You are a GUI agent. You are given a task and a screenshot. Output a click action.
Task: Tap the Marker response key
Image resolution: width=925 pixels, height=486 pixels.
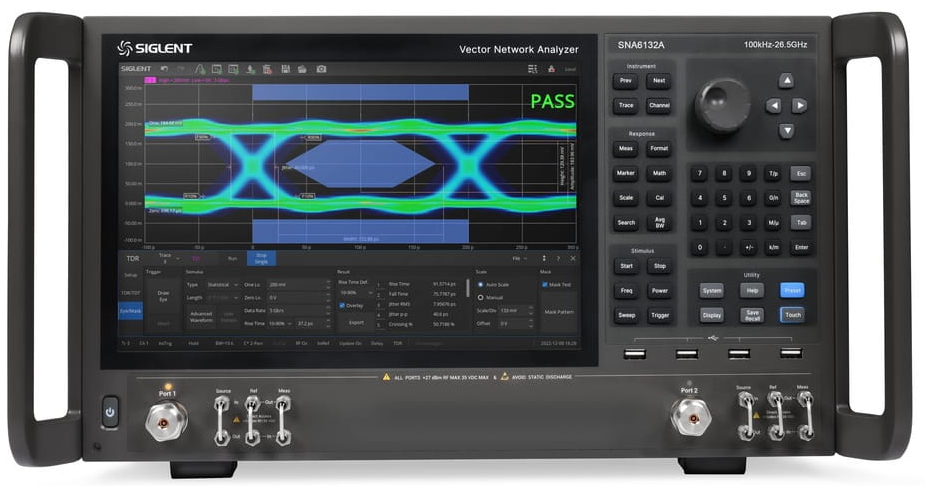[625, 173]
